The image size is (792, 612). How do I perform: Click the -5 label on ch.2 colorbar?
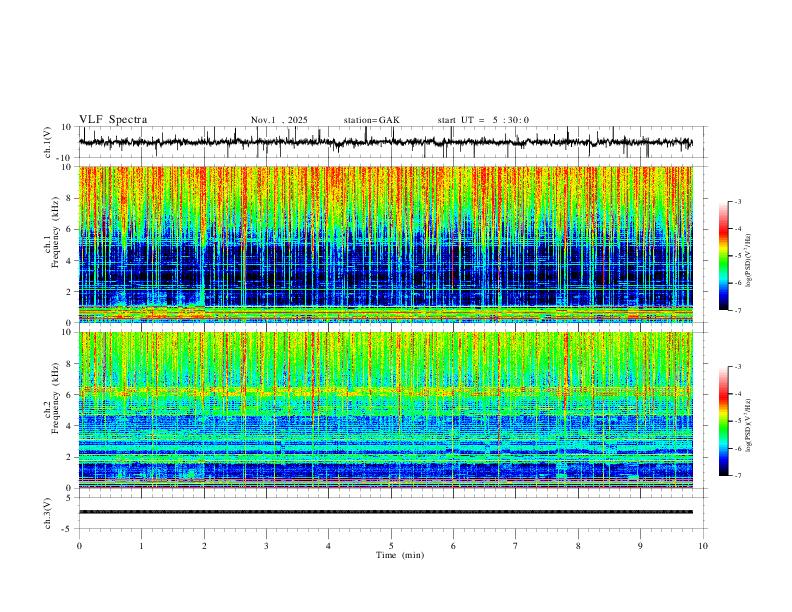point(737,421)
